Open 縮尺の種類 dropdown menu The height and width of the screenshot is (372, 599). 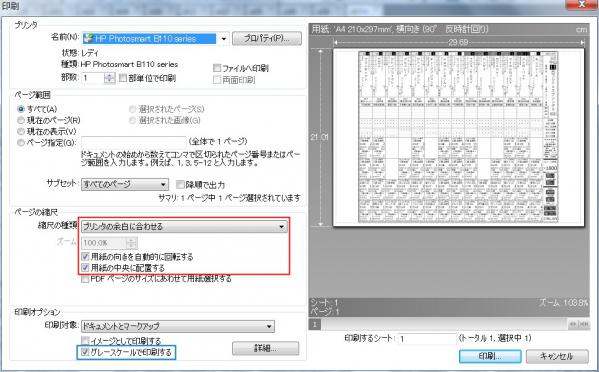pyautogui.click(x=184, y=226)
